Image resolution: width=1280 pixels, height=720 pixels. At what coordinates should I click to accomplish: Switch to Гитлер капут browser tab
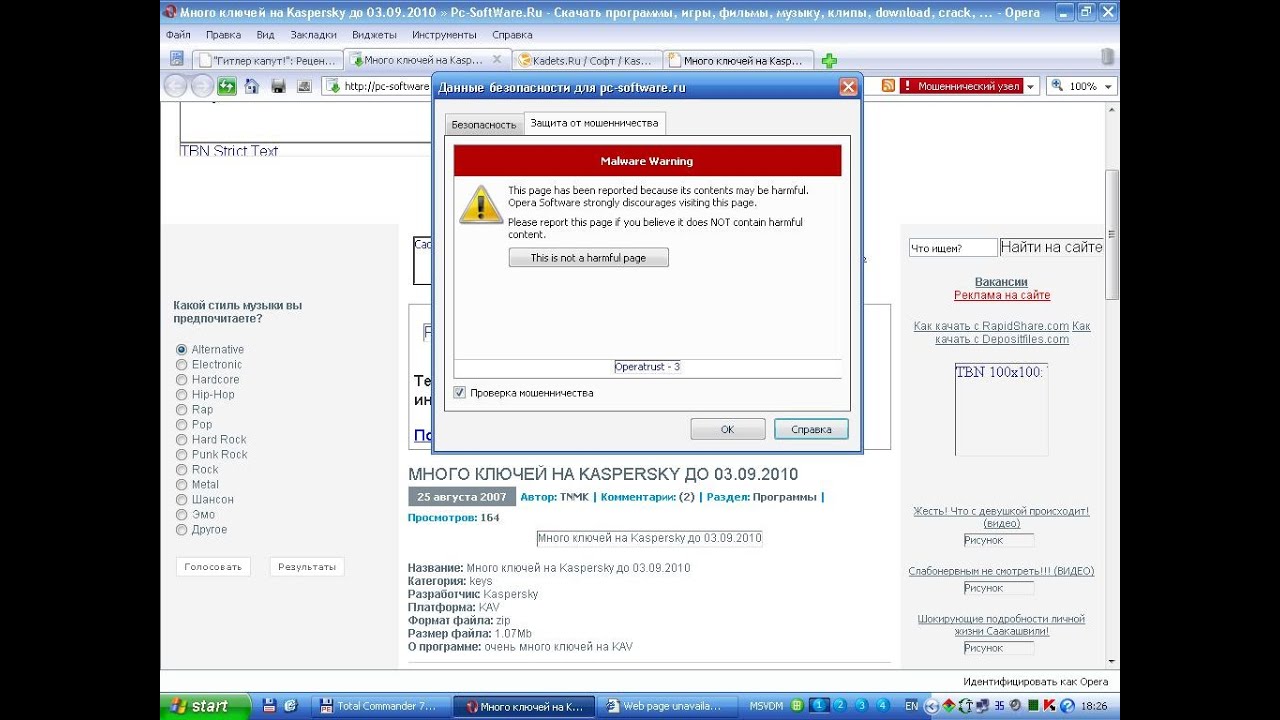266,61
